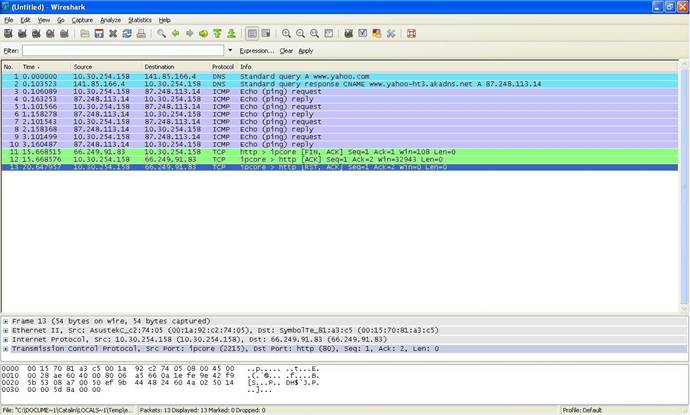Edit display filters from the toolbar
The image size is (690, 415).
pyautogui.click(x=363, y=33)
